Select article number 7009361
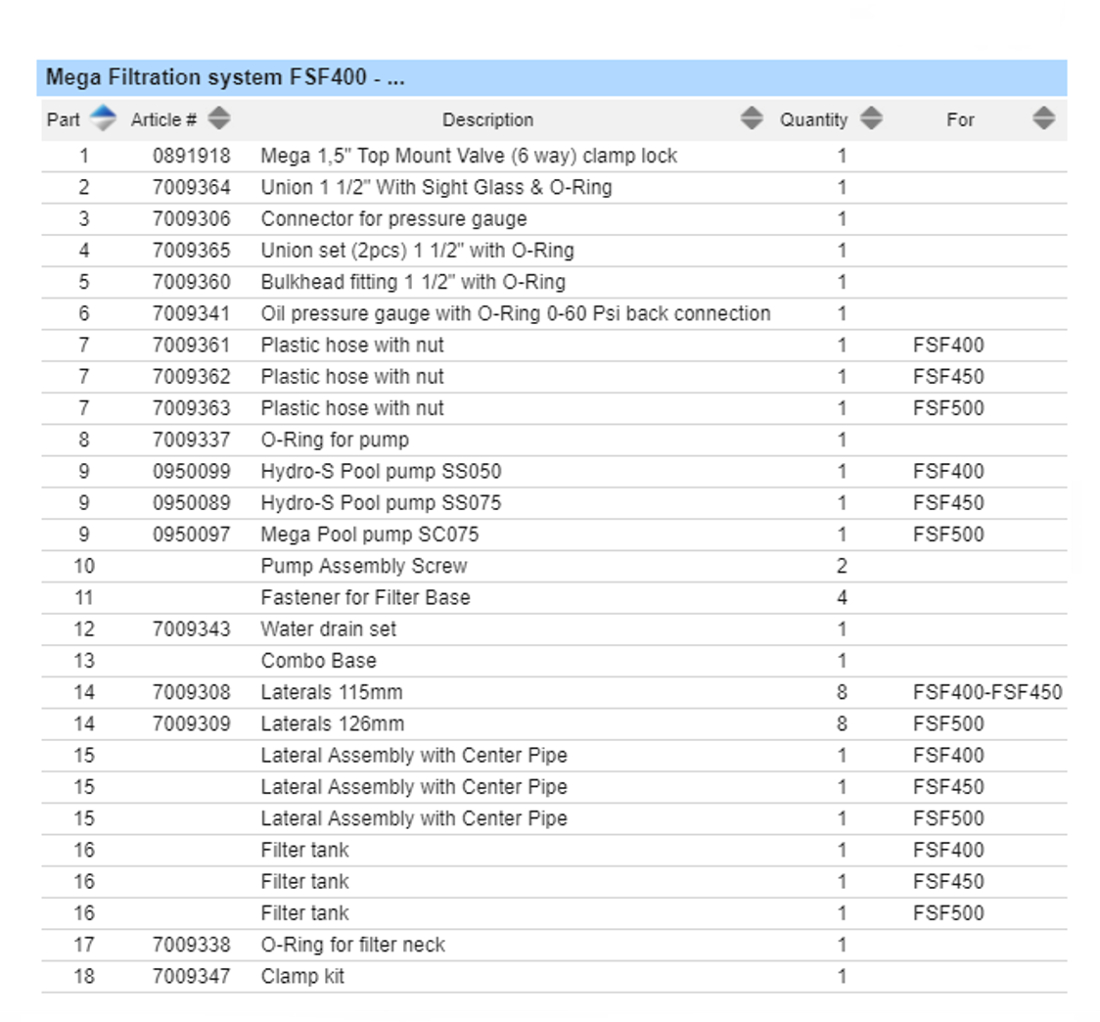The width and height of the screenshot is (1100, 1022). (192, 345)
